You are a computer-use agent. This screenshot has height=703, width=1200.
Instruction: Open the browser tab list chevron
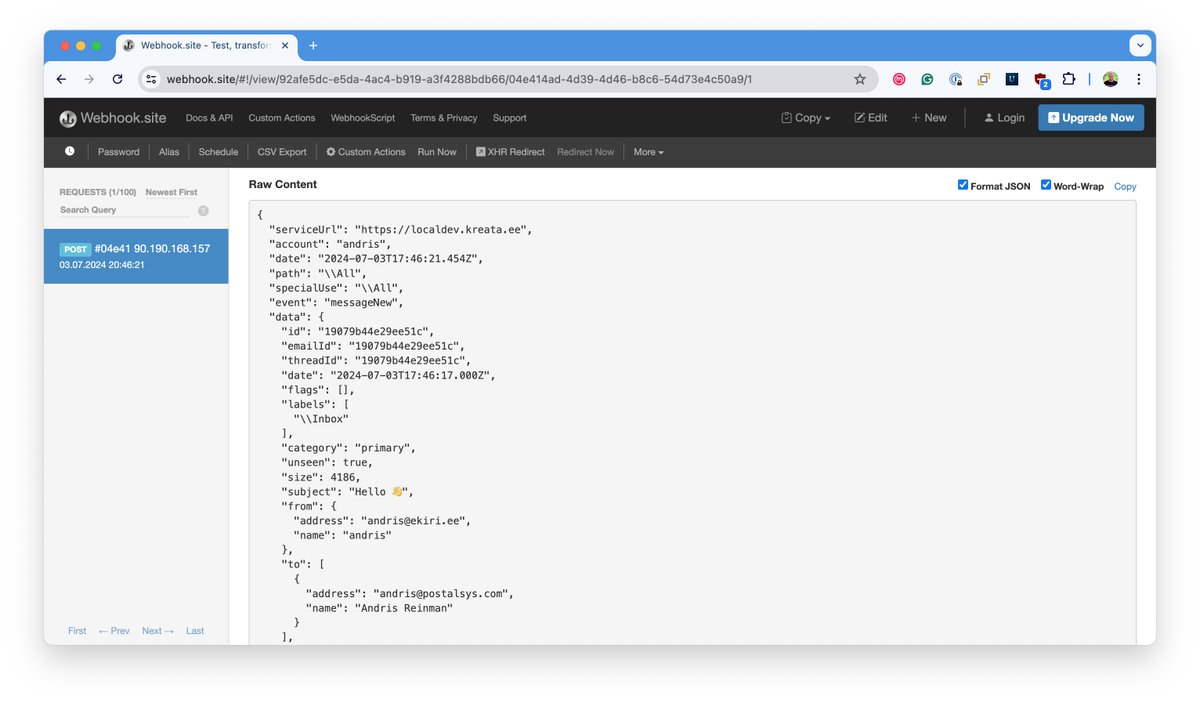[x=1140, y=45]
